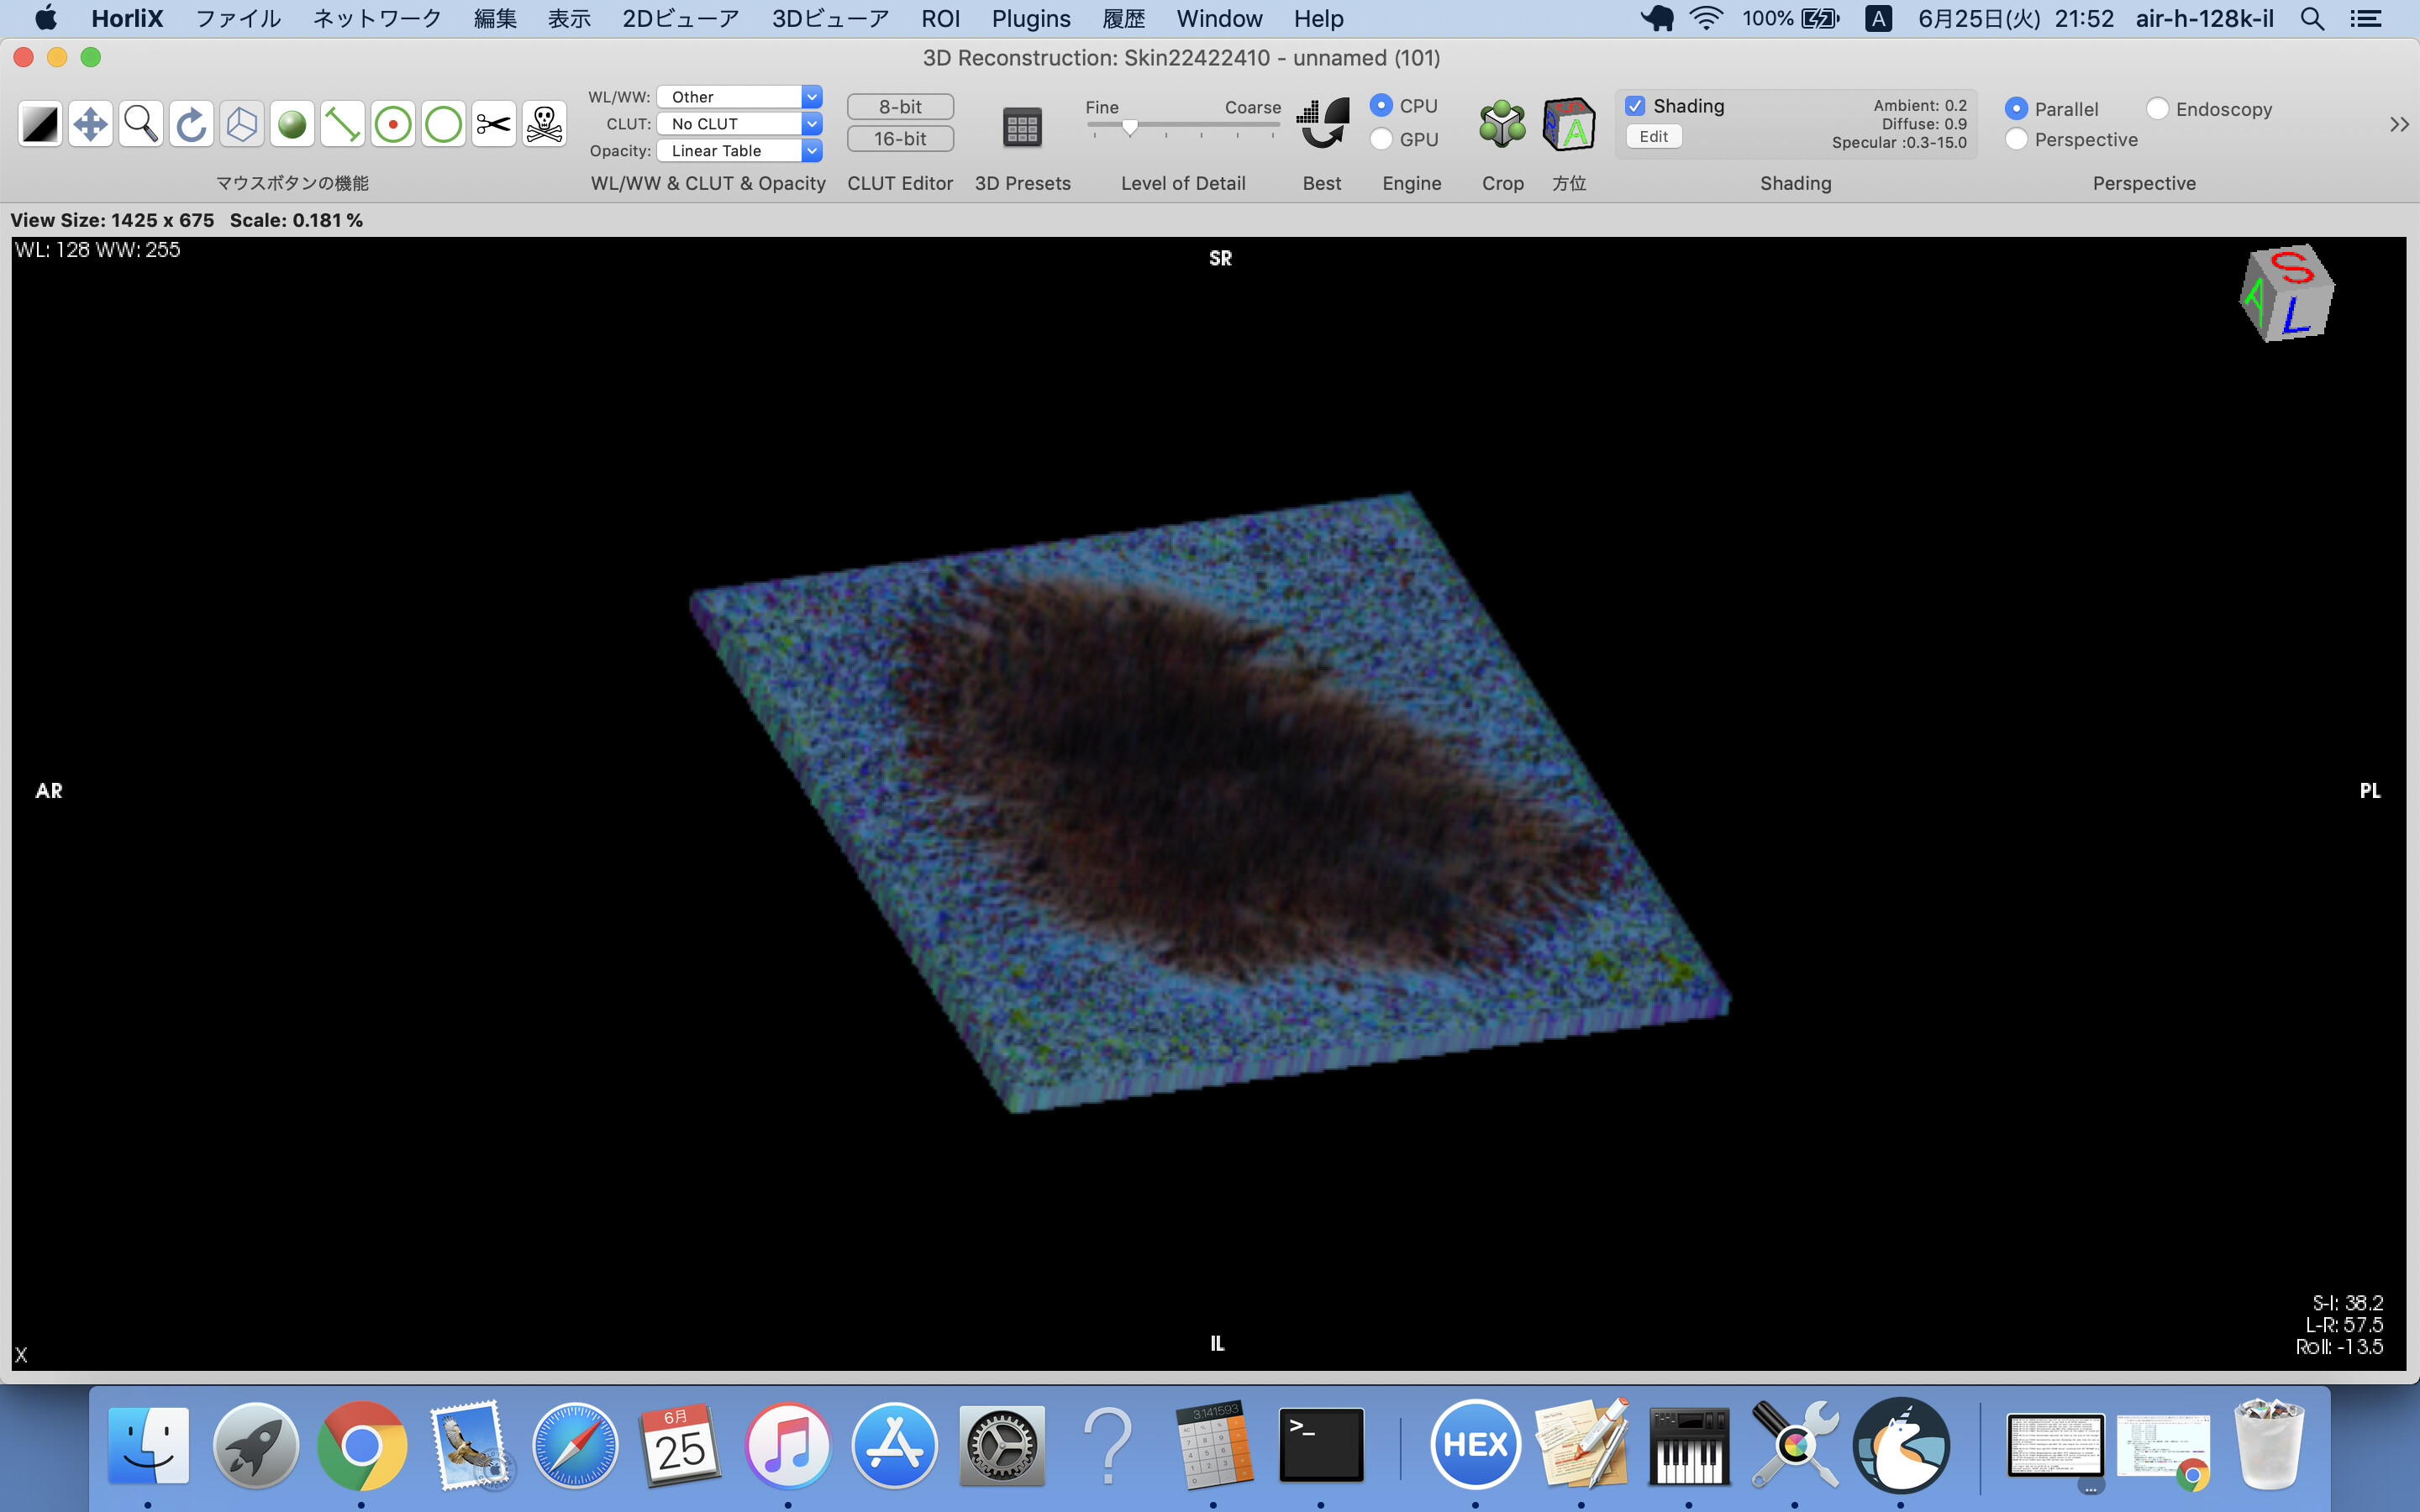Viewport: 2420px width, 1512px height.
Task: Select the GPU engine radio button
Action: point(1381,139)
